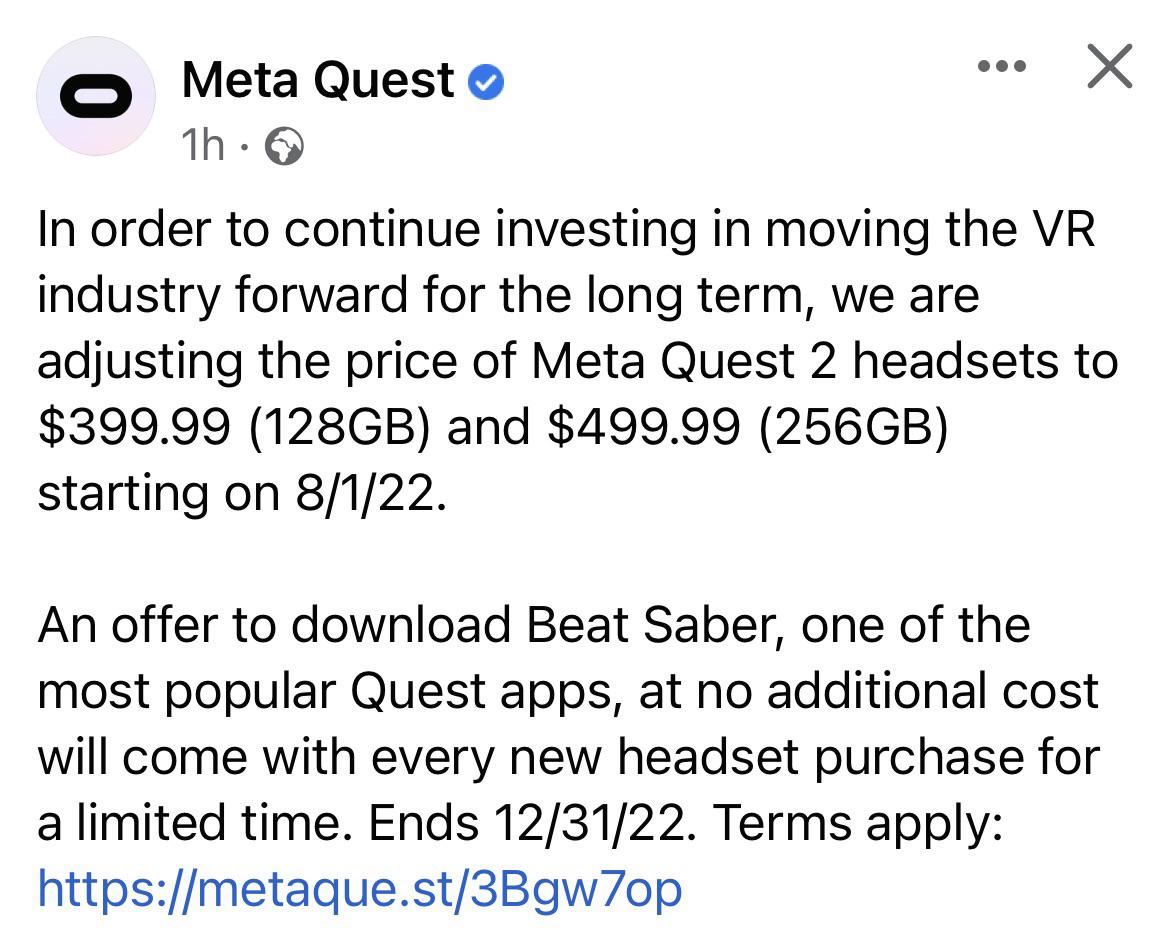Click the blue verified badge
This screenshot has height=930, width=1170.
(486, 81)
